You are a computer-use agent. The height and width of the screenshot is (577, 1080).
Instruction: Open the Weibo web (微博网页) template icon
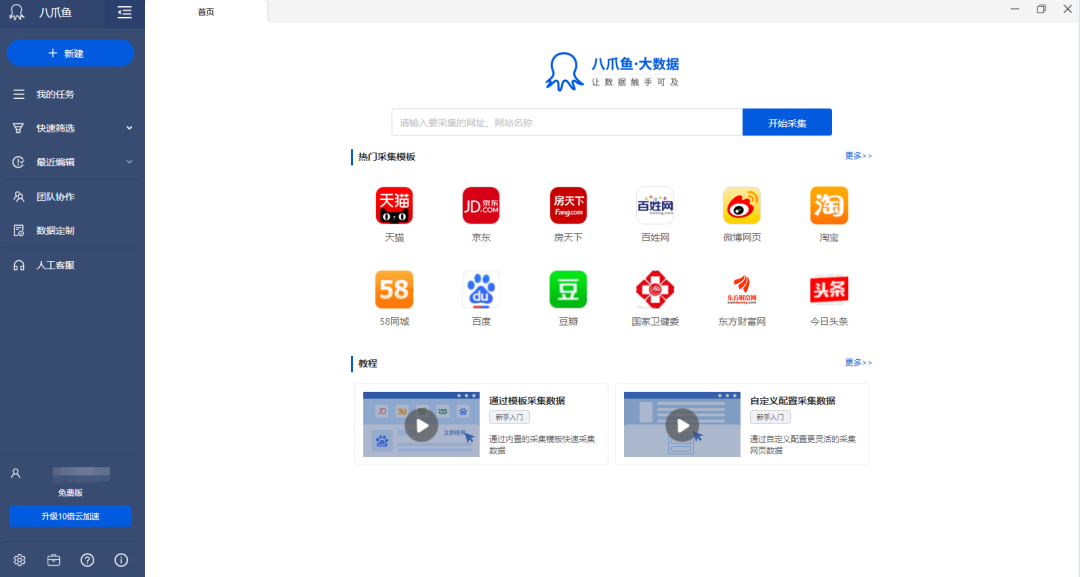(x=742, y=205)
